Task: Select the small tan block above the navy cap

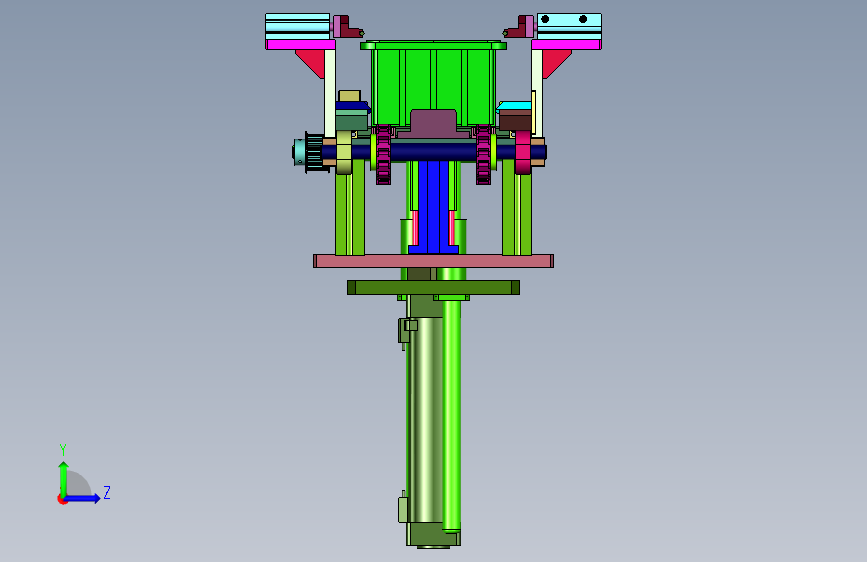Action: 349,96
